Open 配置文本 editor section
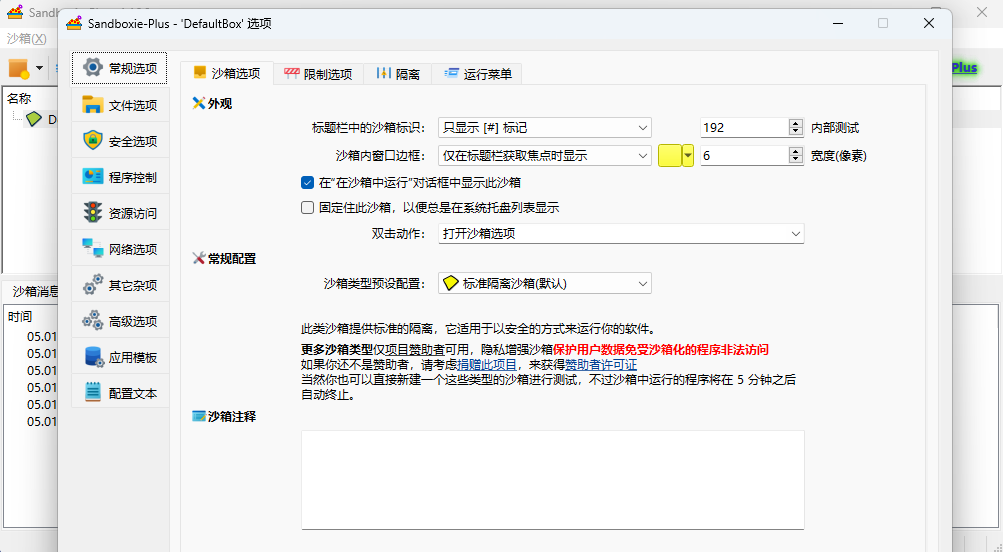The image size is (1003, 552). [120, 393]
